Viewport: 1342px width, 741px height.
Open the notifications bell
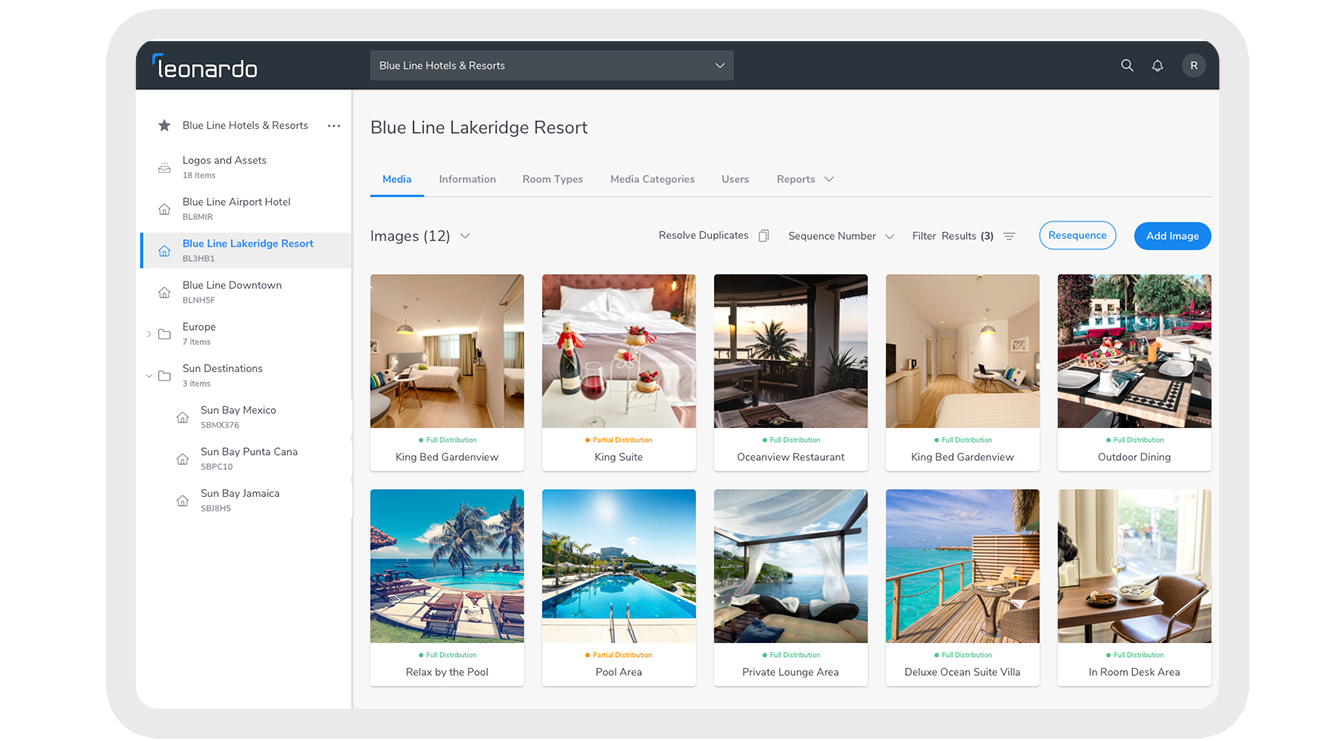coord(1158,65)
